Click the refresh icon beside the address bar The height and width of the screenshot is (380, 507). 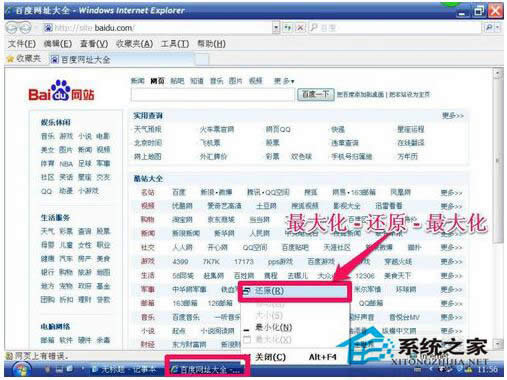tap(287, 28)
